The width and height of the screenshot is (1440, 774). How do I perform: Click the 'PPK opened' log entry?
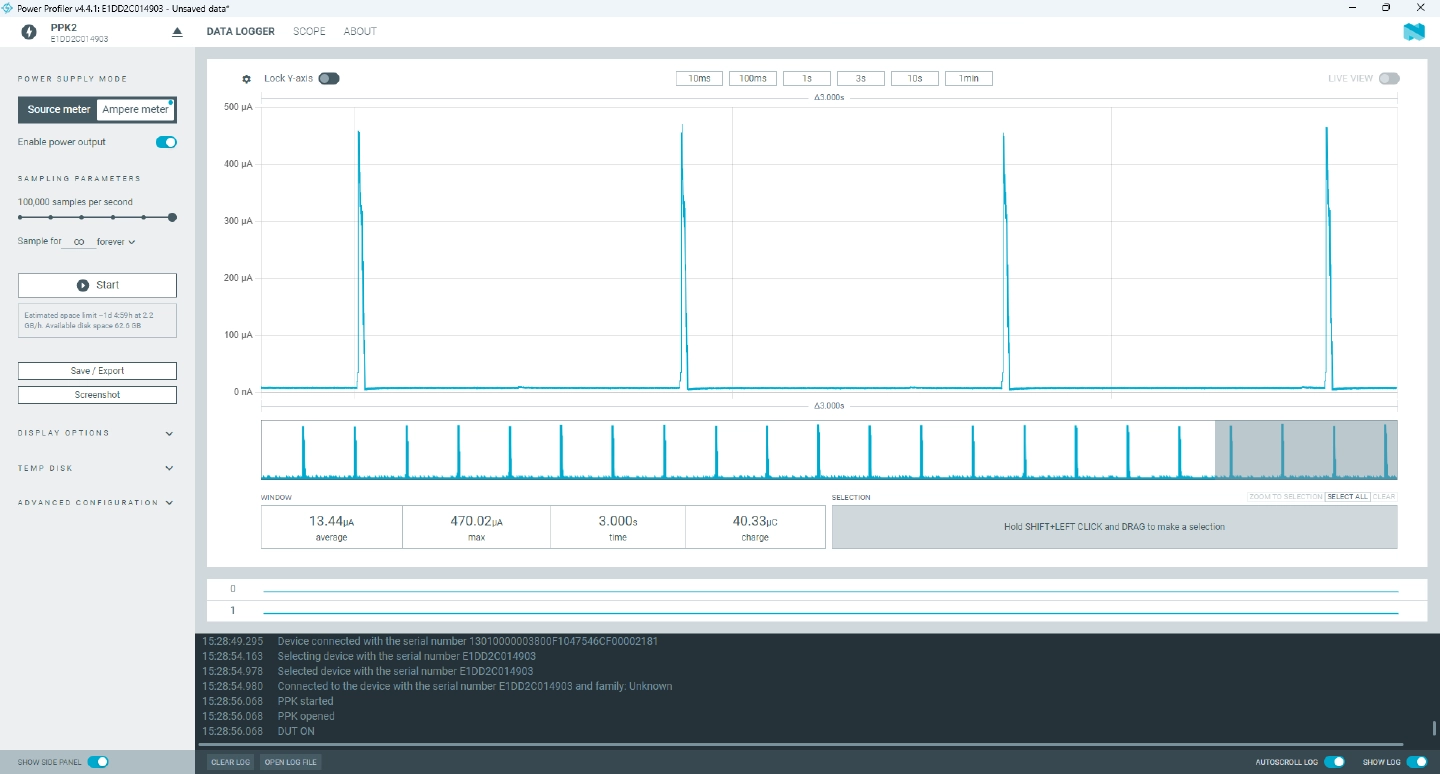(306, 716)
